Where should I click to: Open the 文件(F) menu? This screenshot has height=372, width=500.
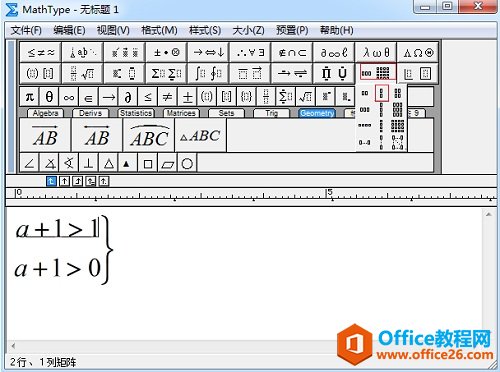[x=26, y=31]
